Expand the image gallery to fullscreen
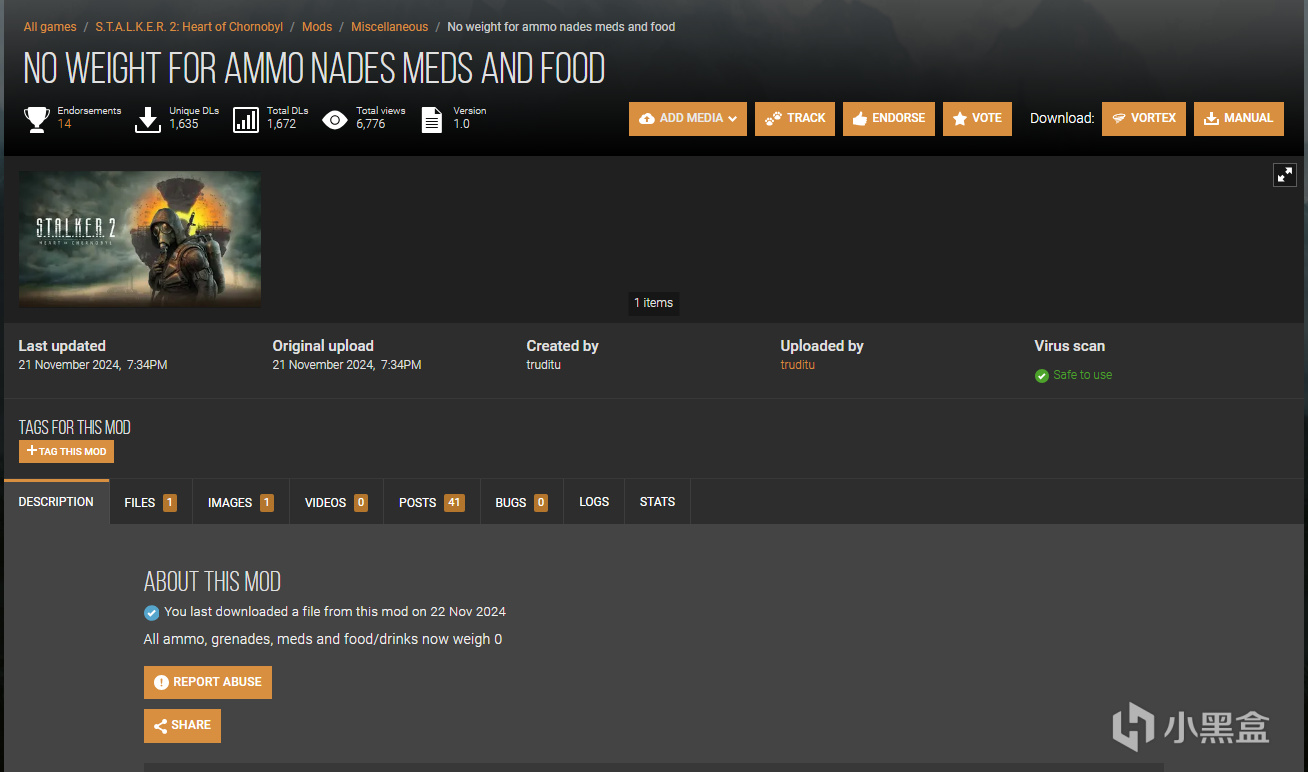 click(x=1285, y=175)
